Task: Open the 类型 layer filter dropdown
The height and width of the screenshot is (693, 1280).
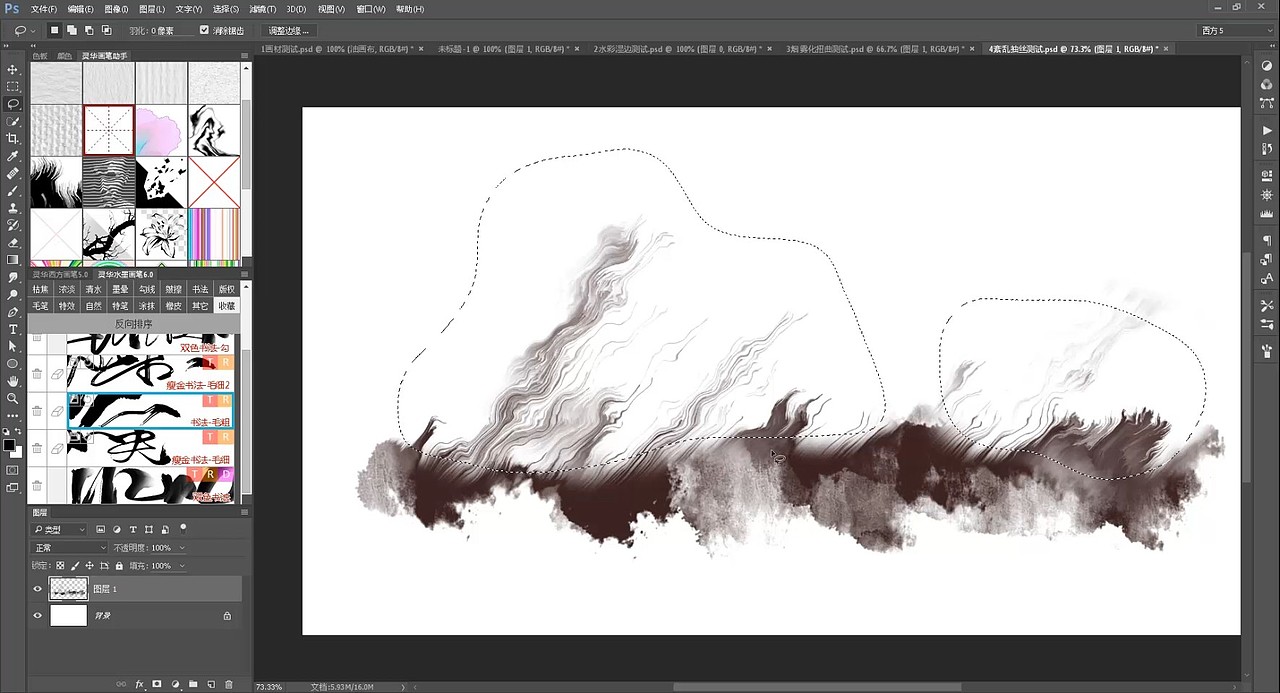Action: click(60, 529)
